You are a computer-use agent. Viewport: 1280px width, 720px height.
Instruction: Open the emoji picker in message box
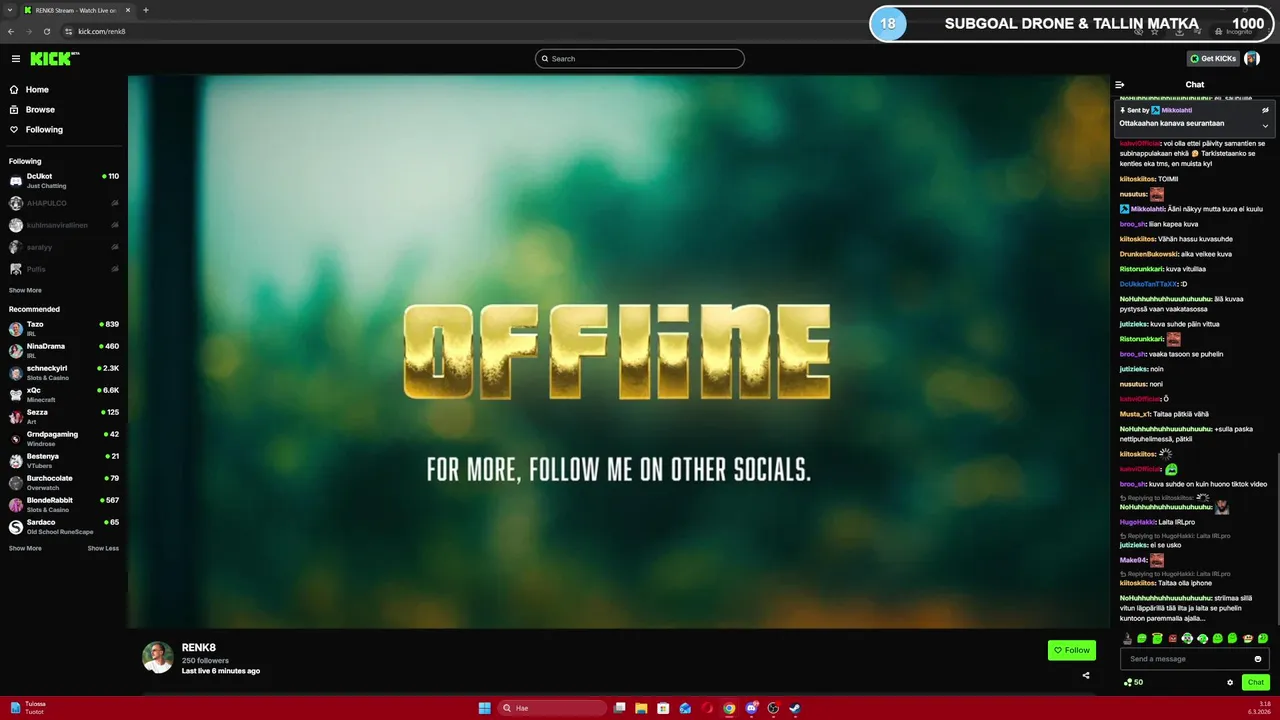click(1258, 659)
